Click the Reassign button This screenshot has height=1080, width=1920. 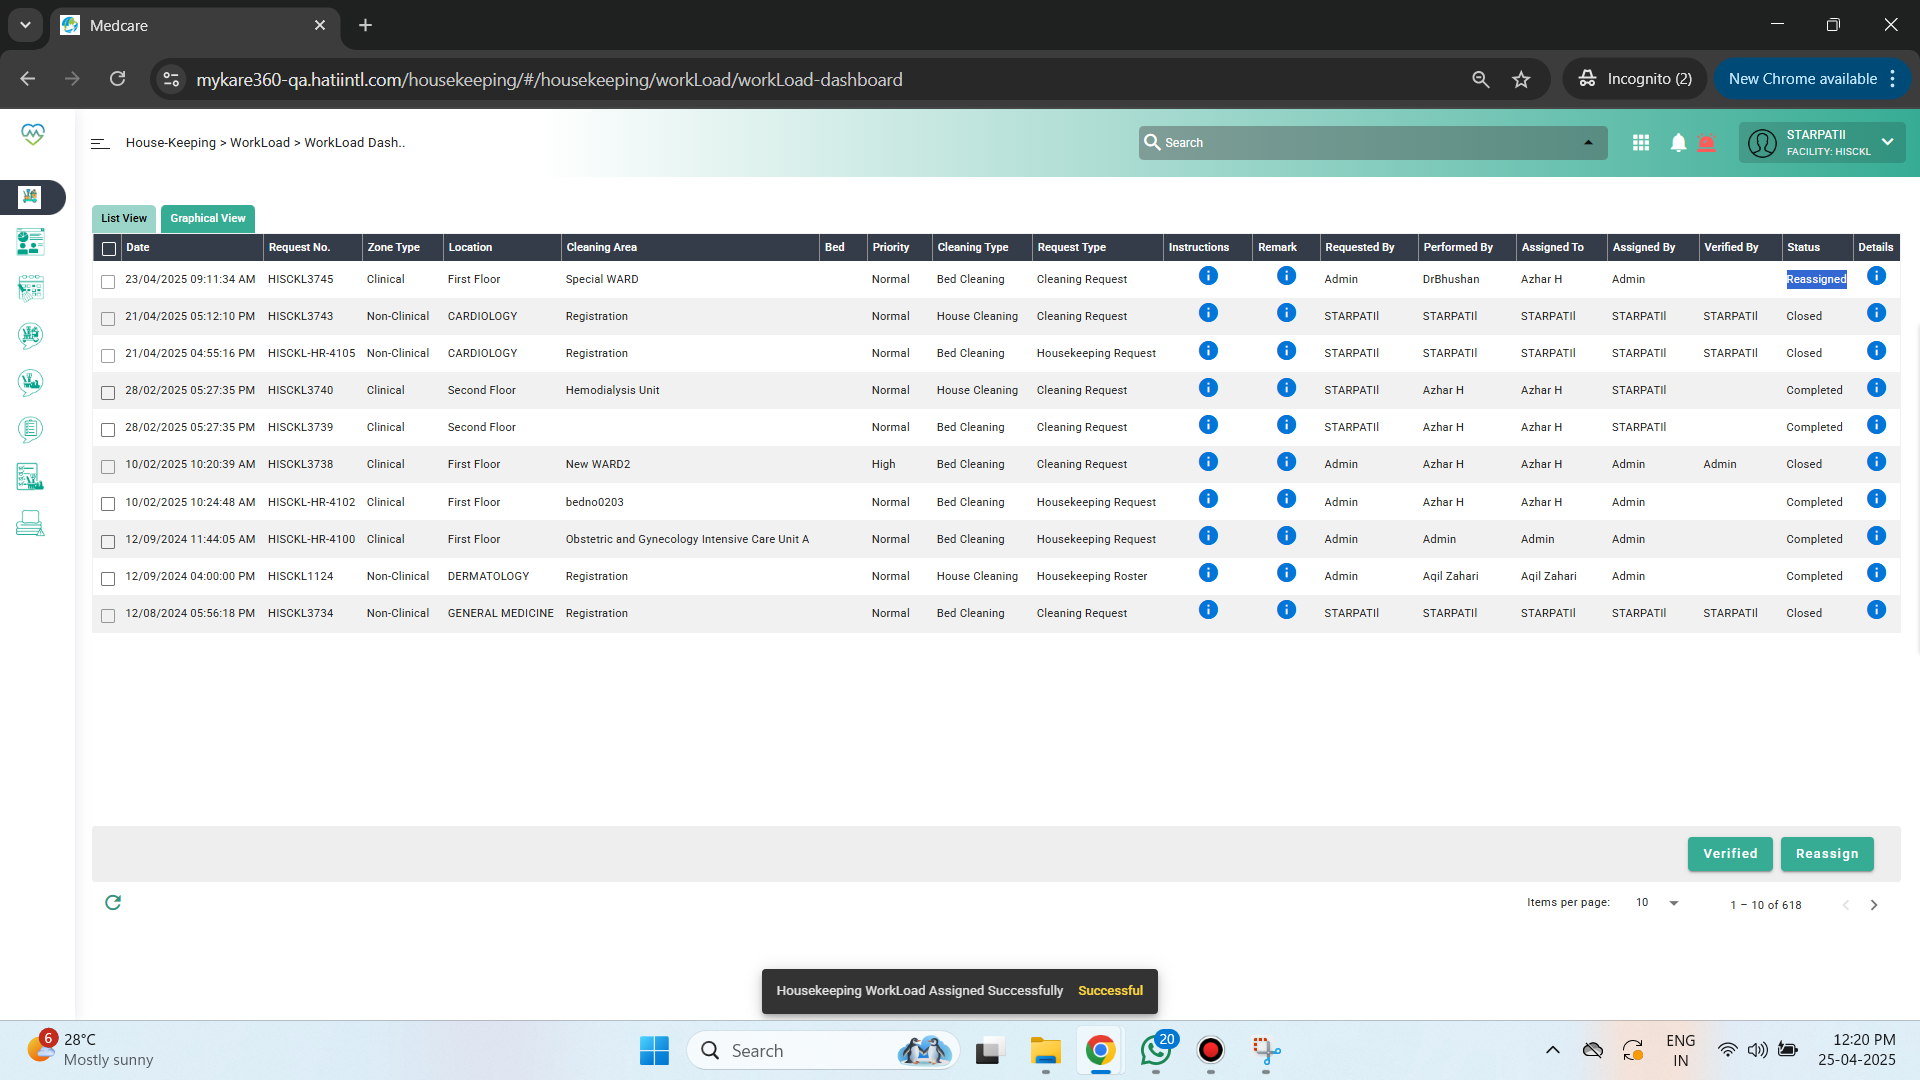(1827, 854)
